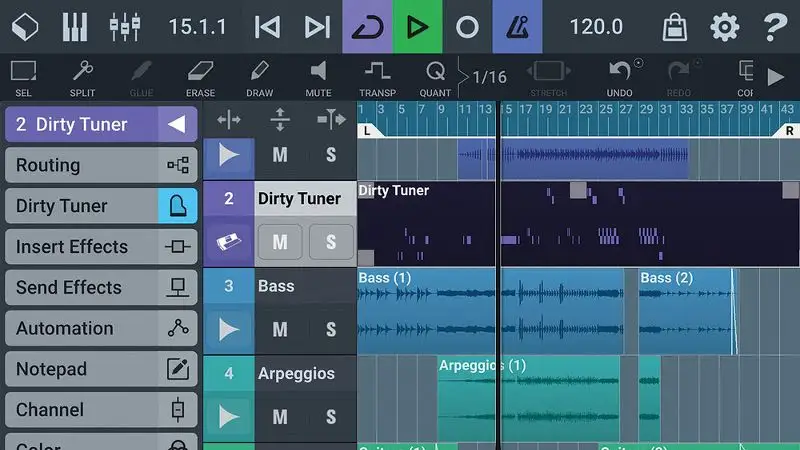Select the Erase tool
The width and height of the screenshot is (800, 450).
(200, 77)
